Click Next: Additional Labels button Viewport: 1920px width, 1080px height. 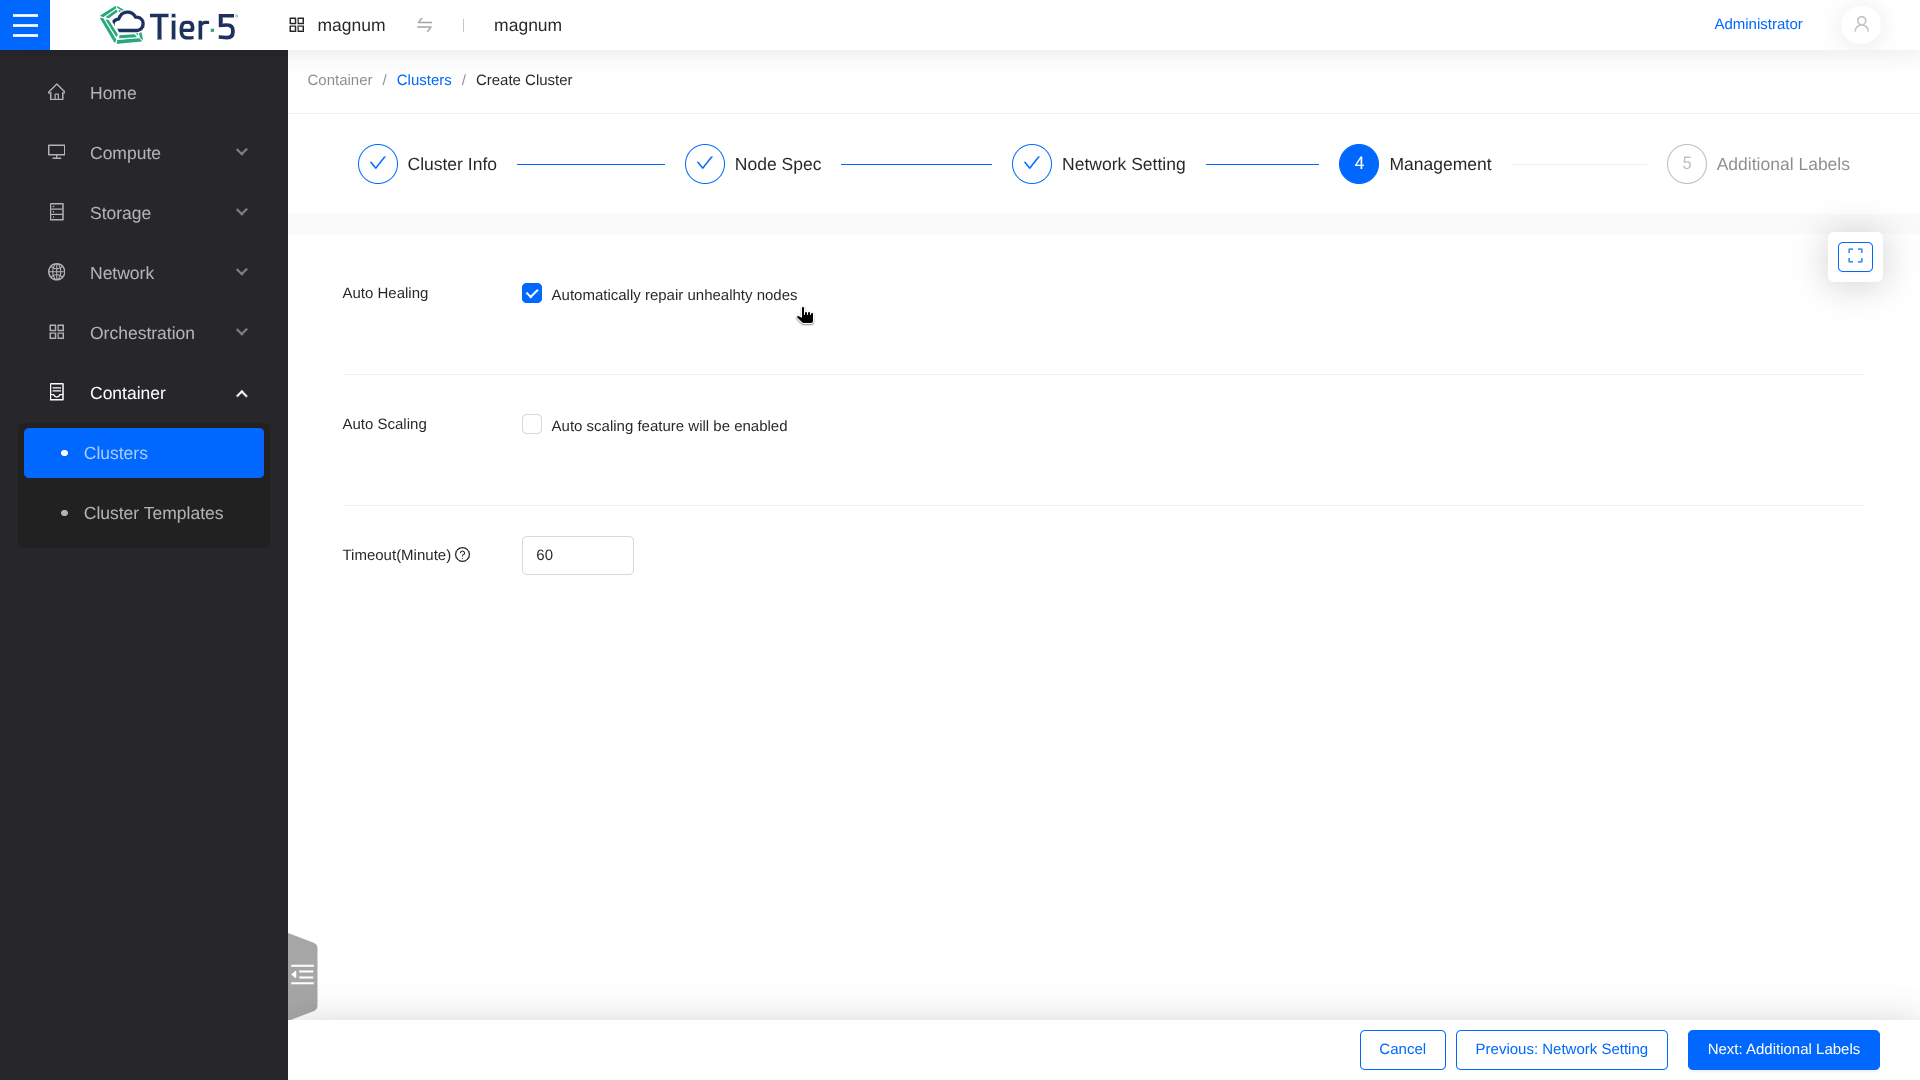coord(1783,1049)
